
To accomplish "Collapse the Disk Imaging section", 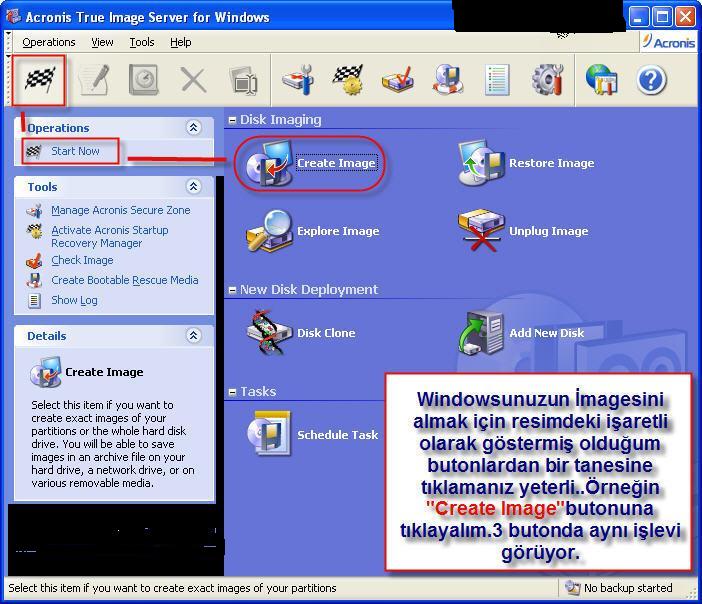I will click(x=232, y=120).
